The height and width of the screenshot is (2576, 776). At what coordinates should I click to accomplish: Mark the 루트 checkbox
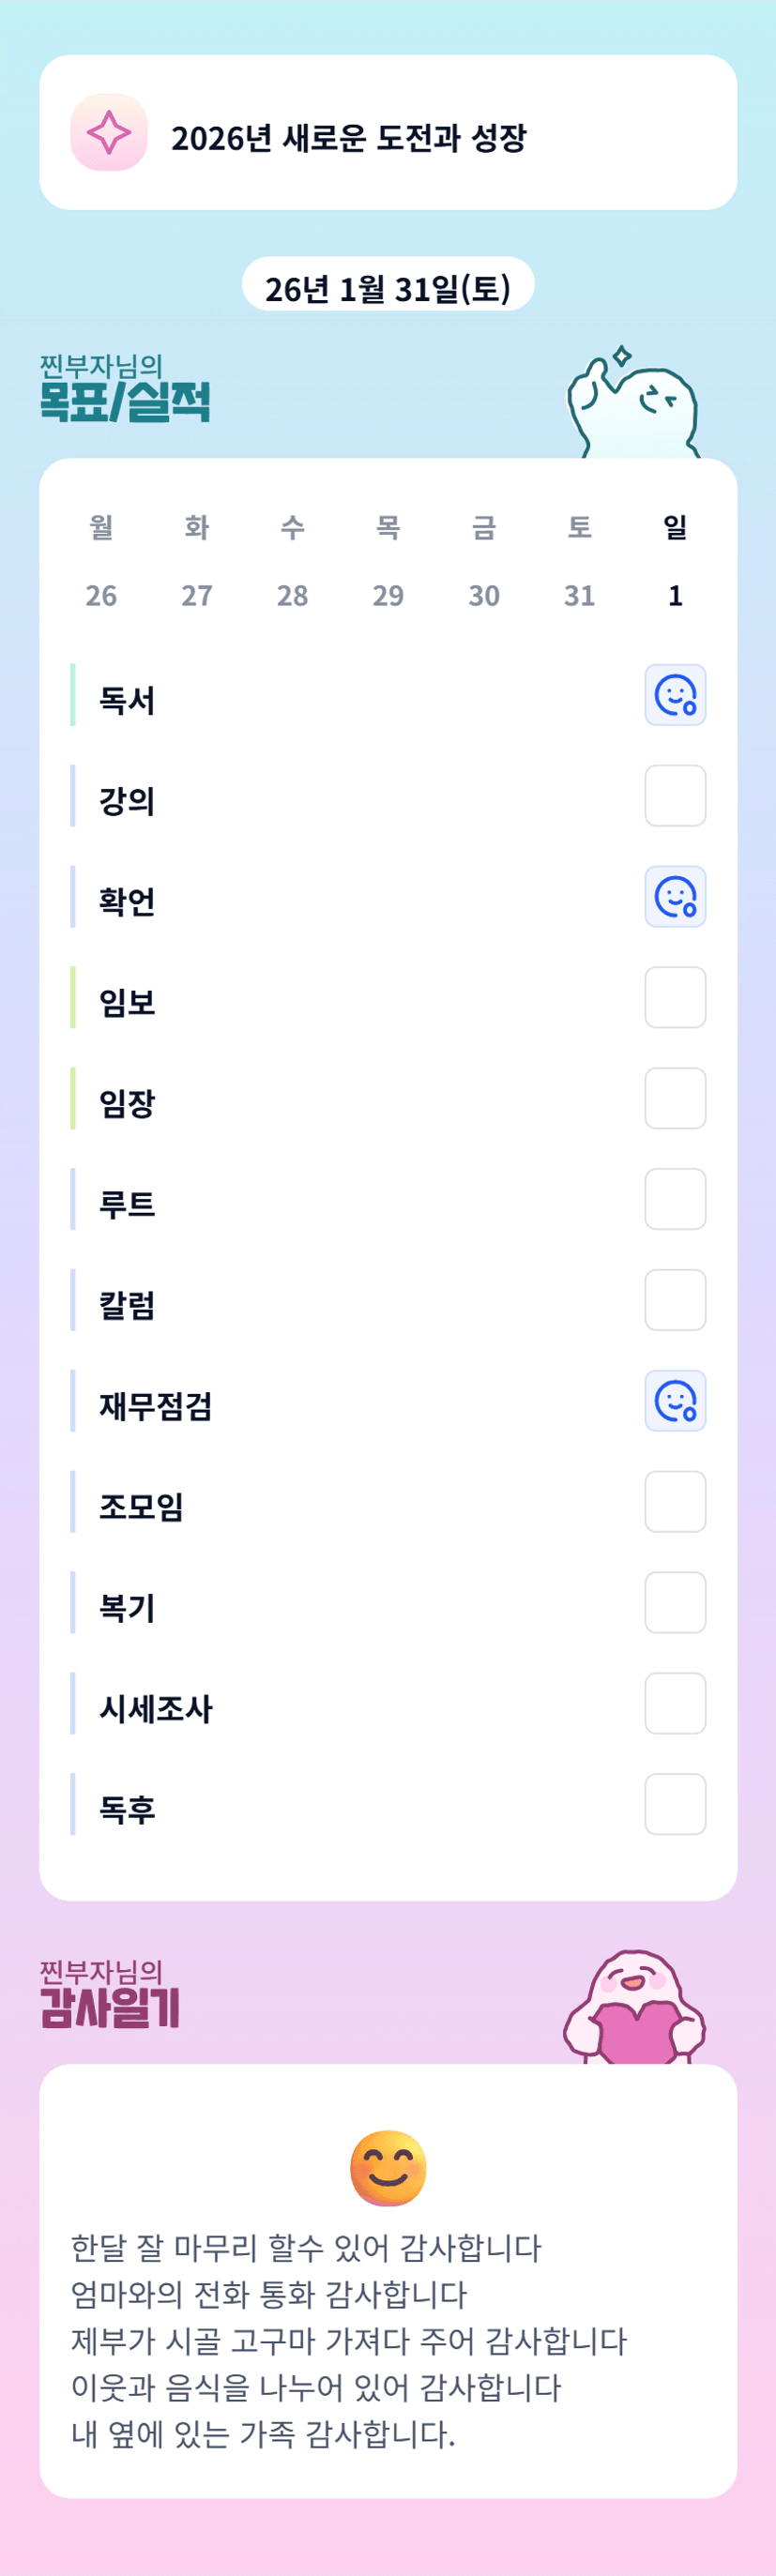pyautogui.click(x=675, y=1199)
